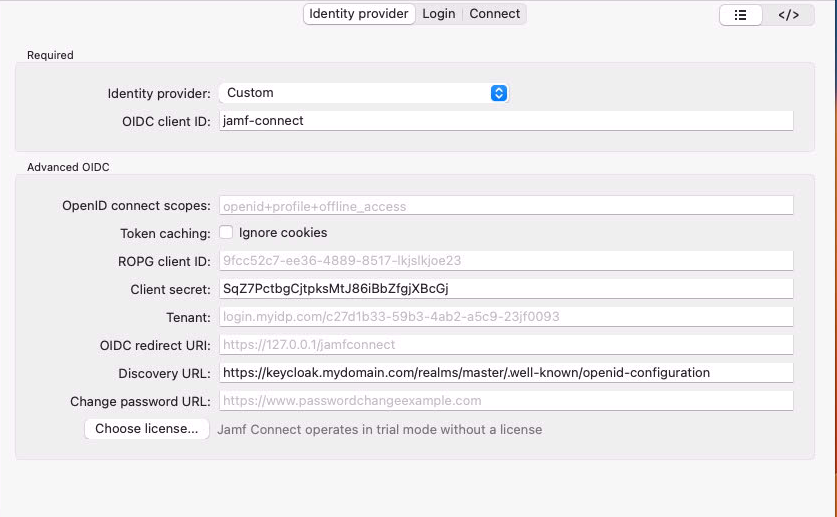Open the Identity provider tab

(x=359, y=14)
